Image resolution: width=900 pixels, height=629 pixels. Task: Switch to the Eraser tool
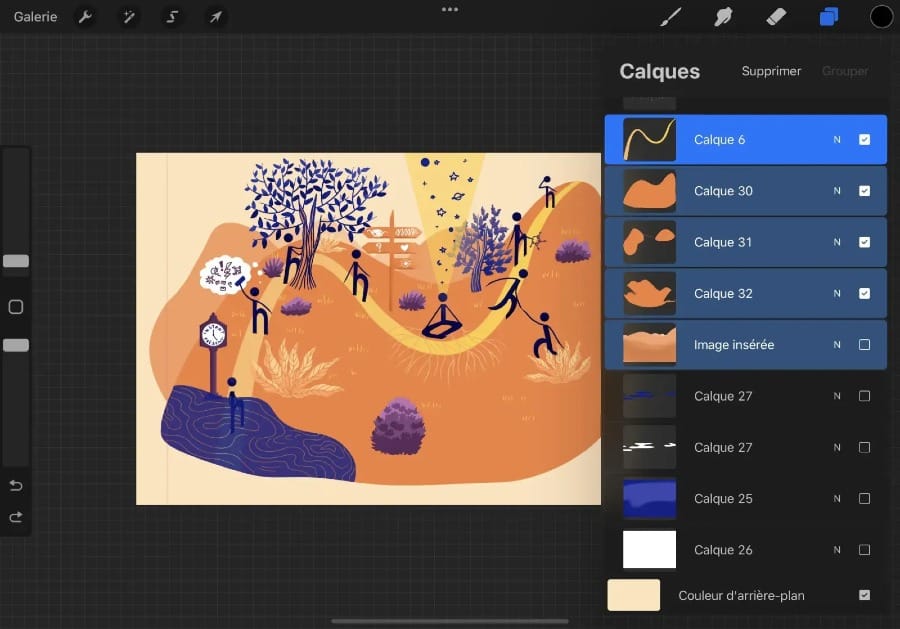point(775,16)
